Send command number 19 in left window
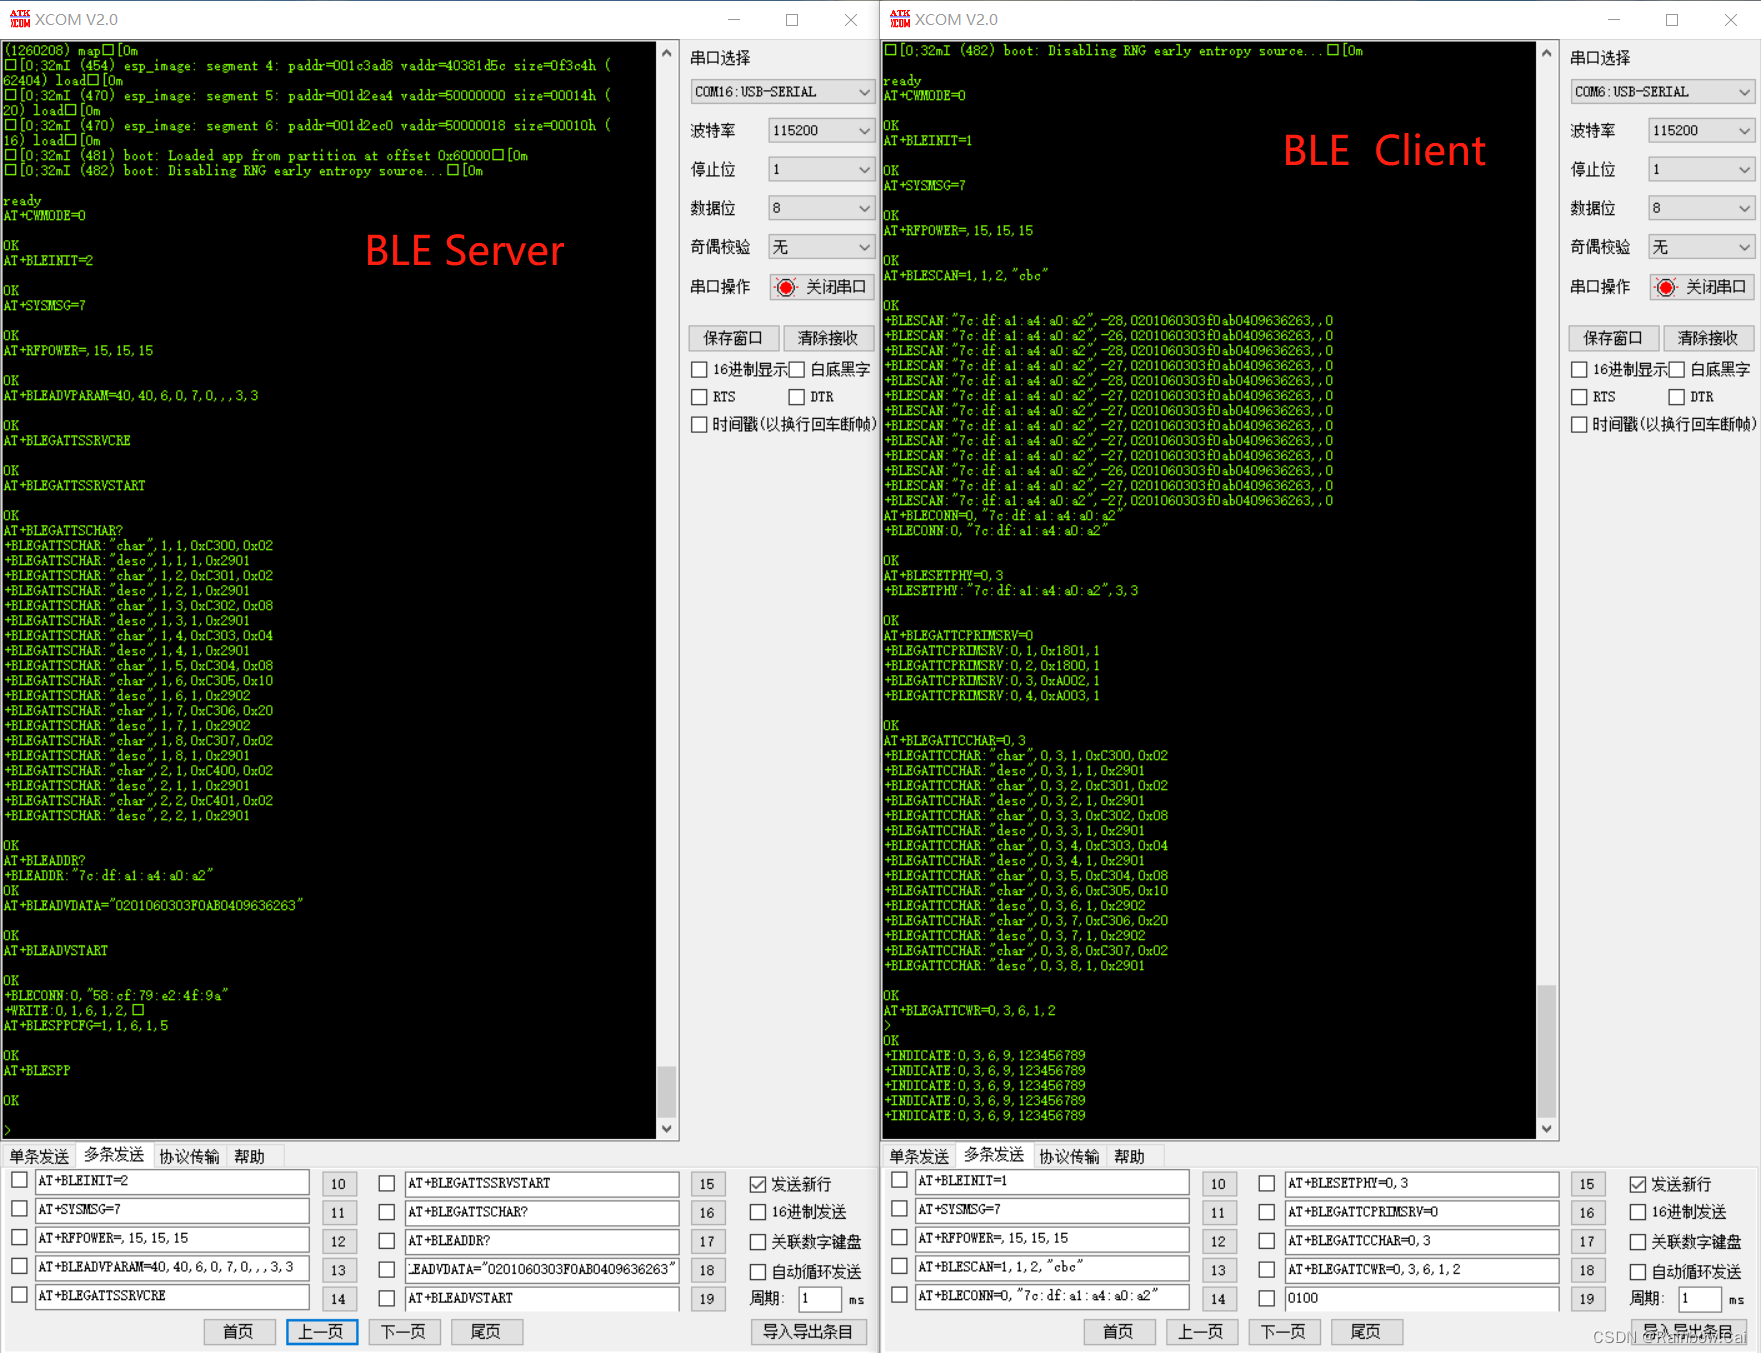 pos(707,1299)
